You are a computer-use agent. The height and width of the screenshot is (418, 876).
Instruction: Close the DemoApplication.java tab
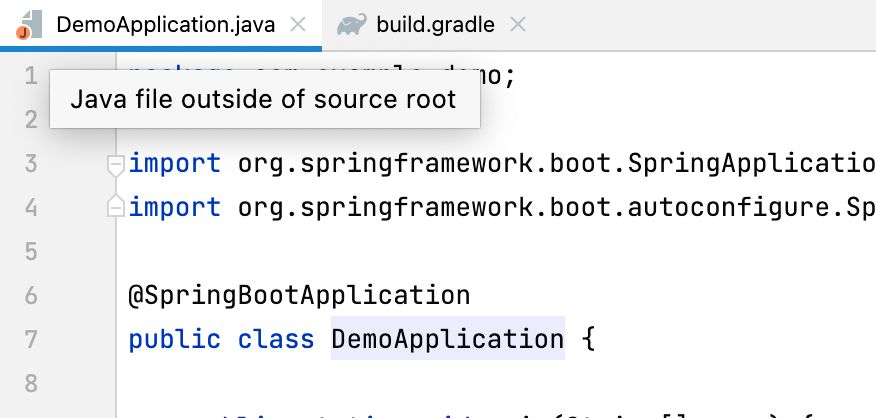[x=299, y=25]
